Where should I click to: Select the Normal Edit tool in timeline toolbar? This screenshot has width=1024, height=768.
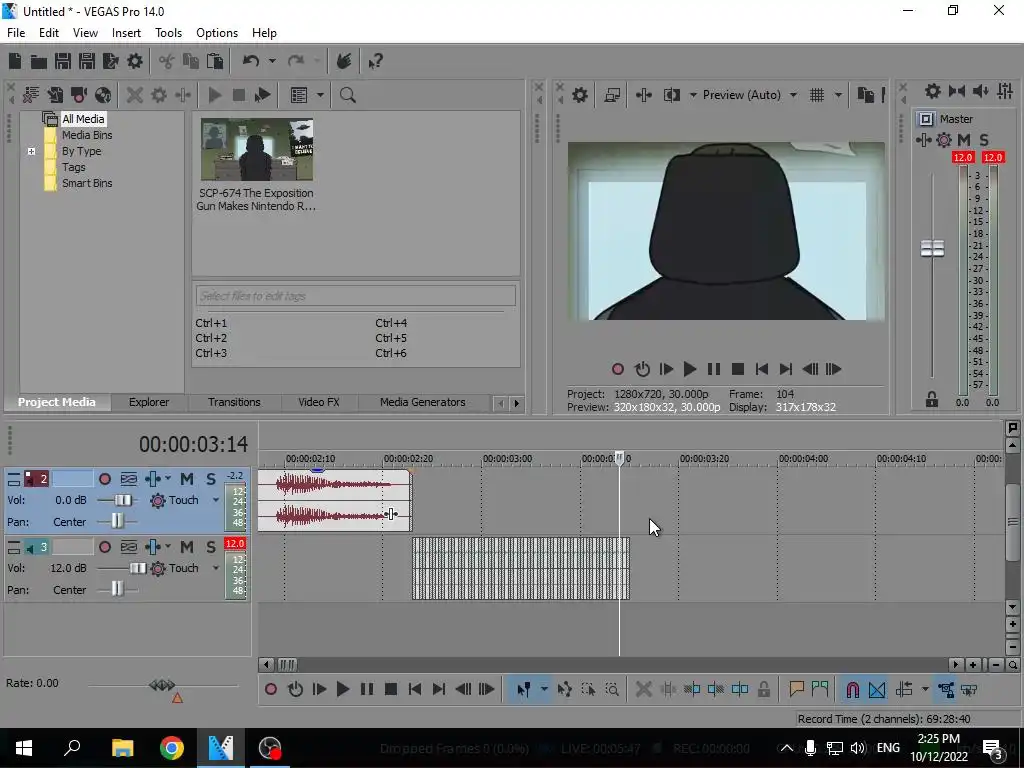523,690
